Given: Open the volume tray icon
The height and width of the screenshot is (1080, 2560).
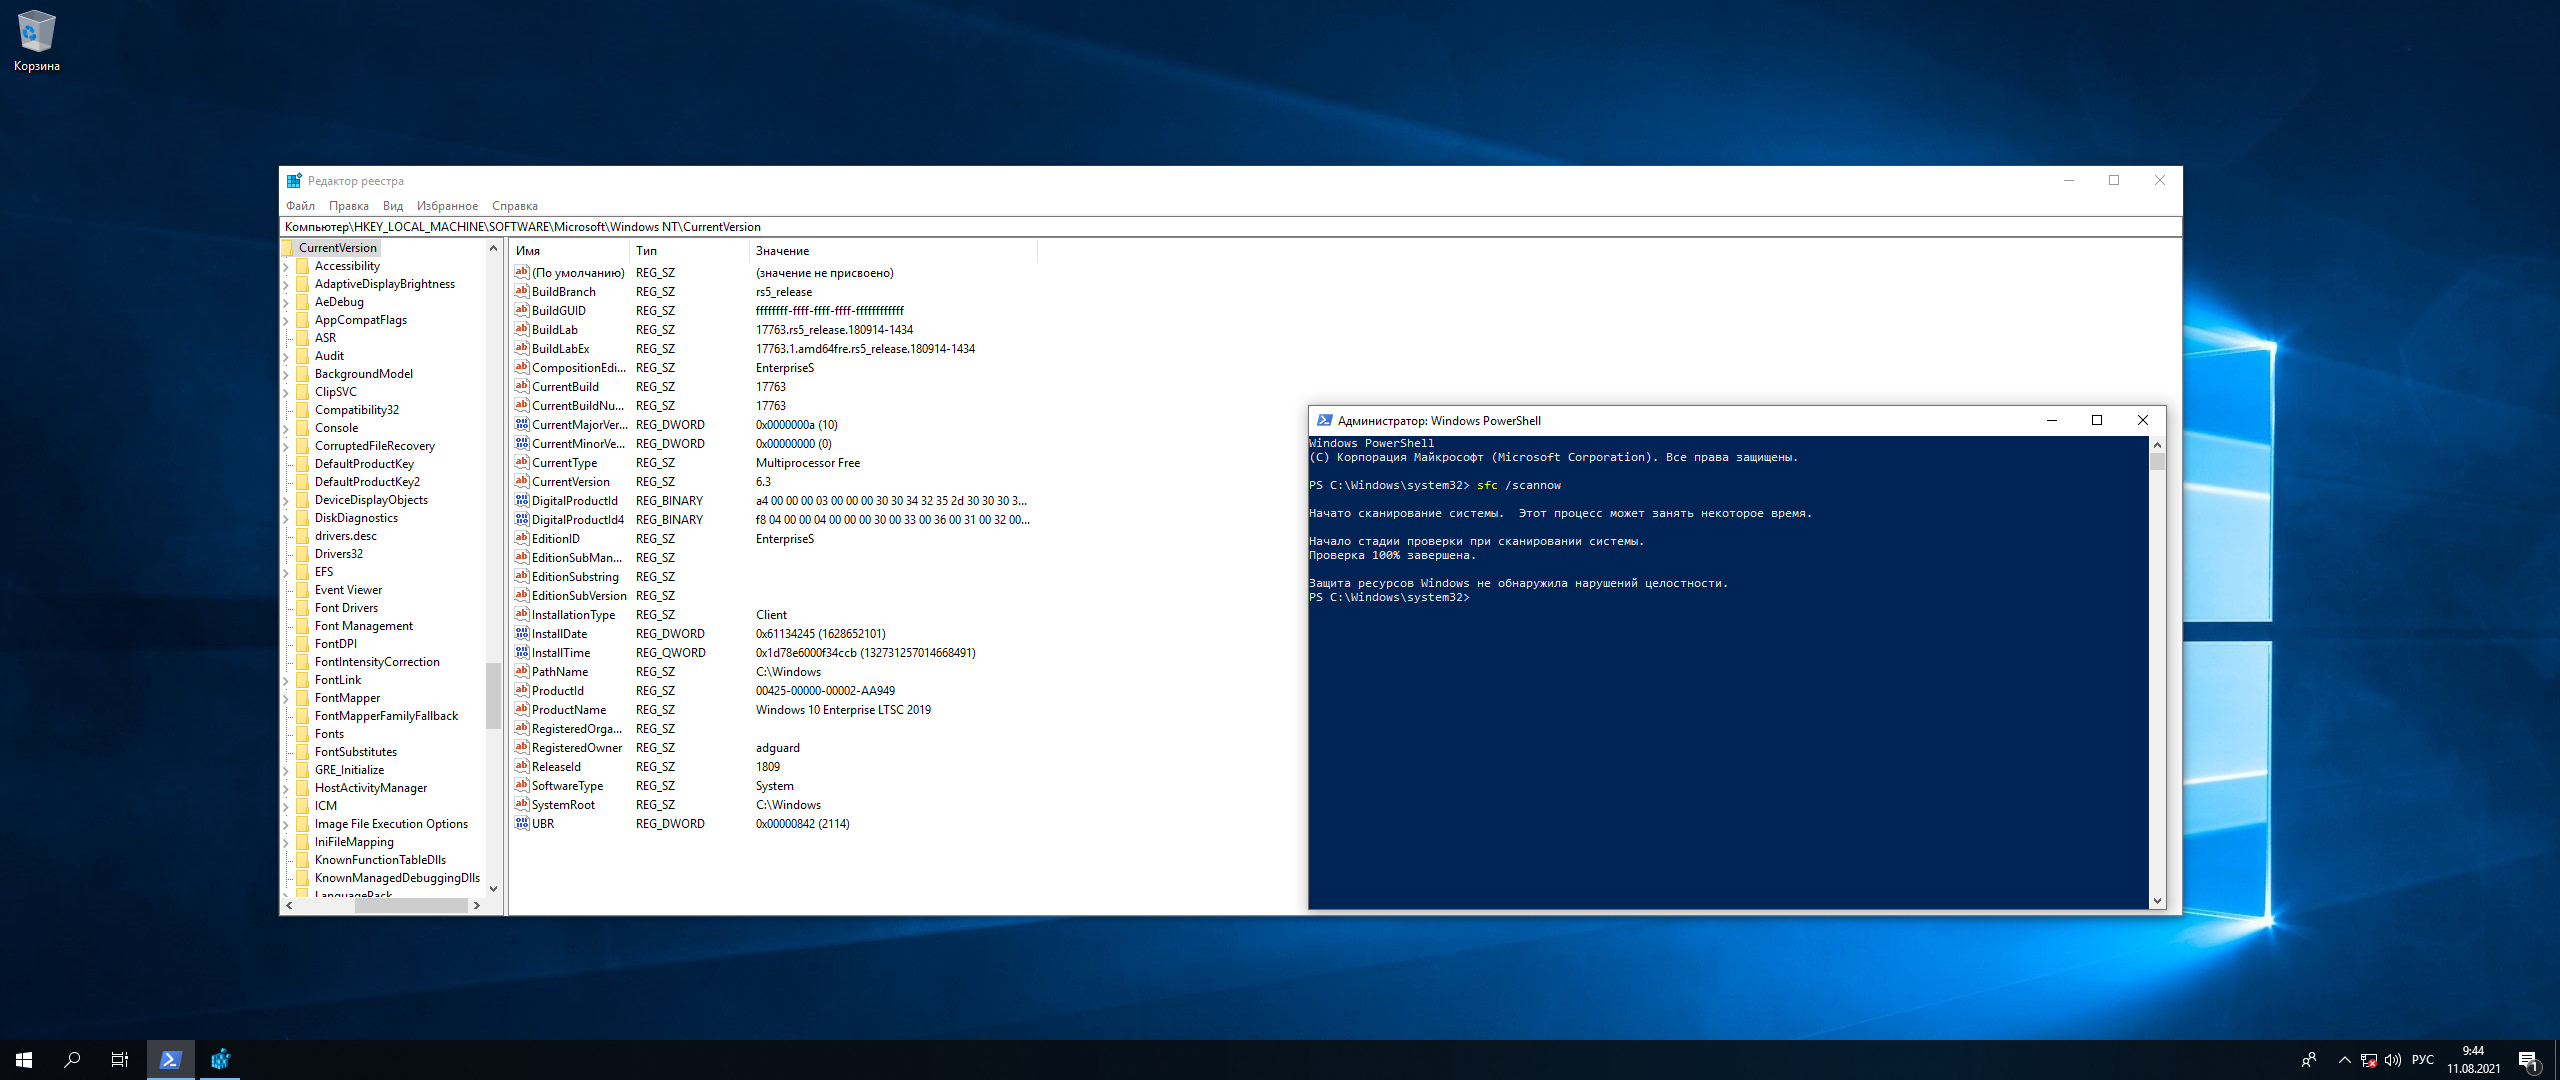Looking at the screenshot, I should click(x=2393, y=1060).
